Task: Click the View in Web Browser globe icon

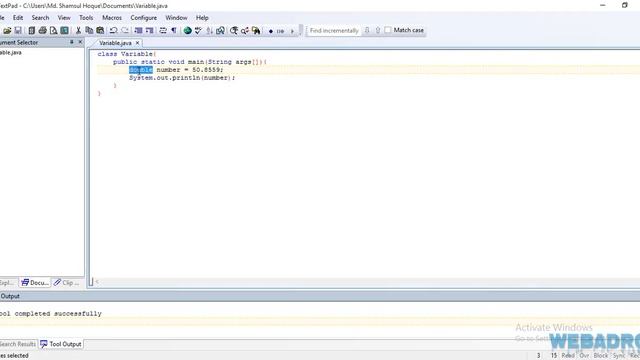Action: point(187,31)
